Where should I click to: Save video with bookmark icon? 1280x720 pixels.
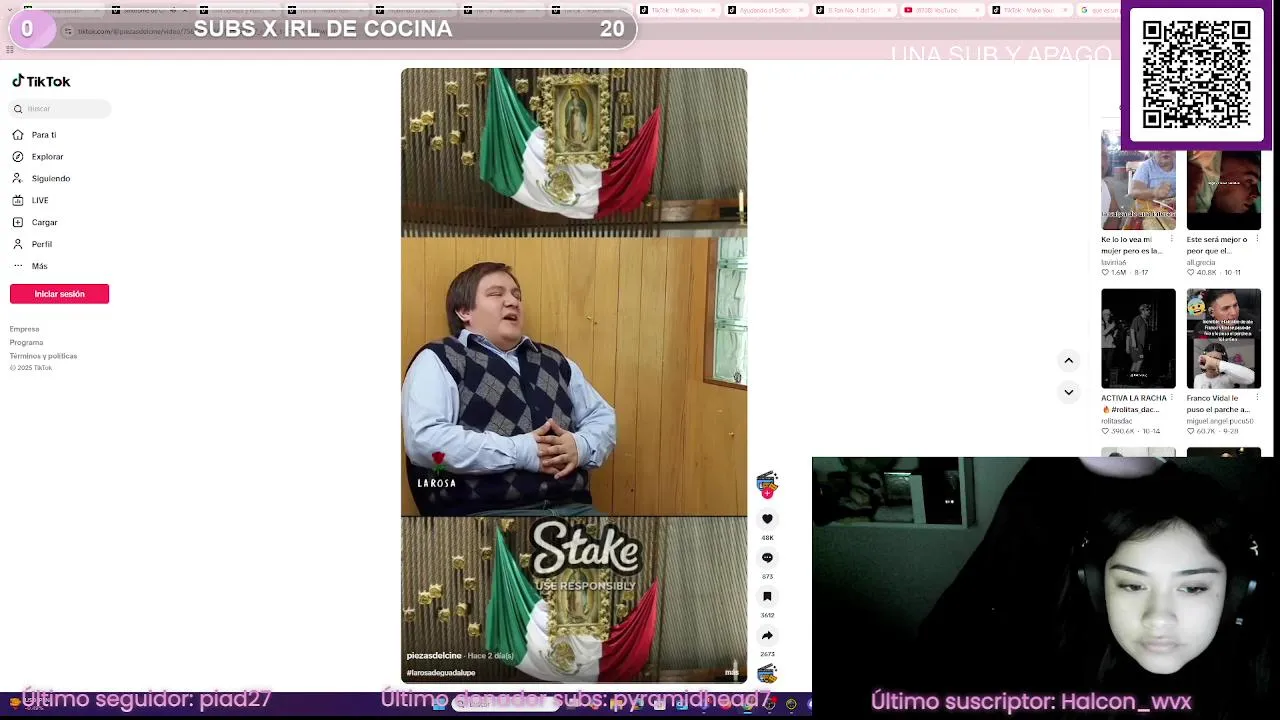coord(767,597)
